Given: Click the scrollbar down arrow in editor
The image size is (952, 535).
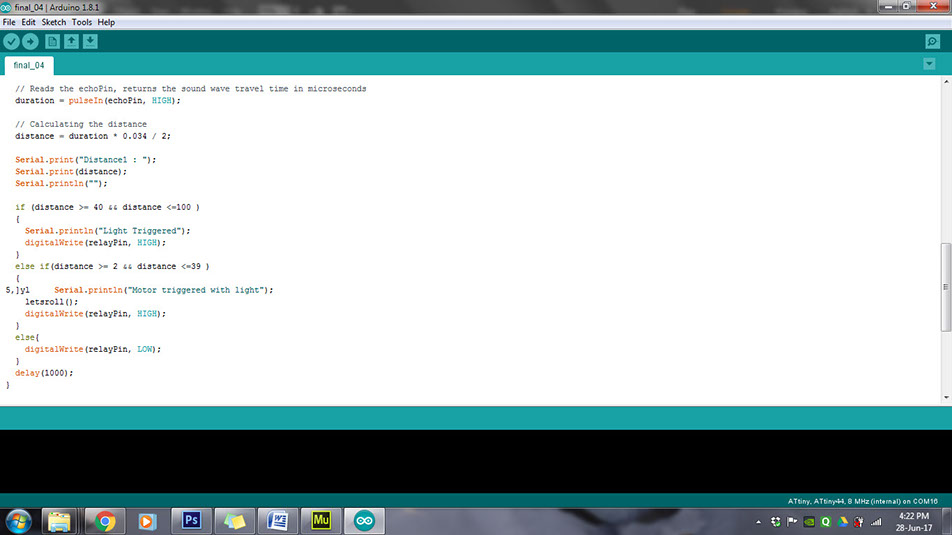Looking at the screenshot, I should pos(946,397).
